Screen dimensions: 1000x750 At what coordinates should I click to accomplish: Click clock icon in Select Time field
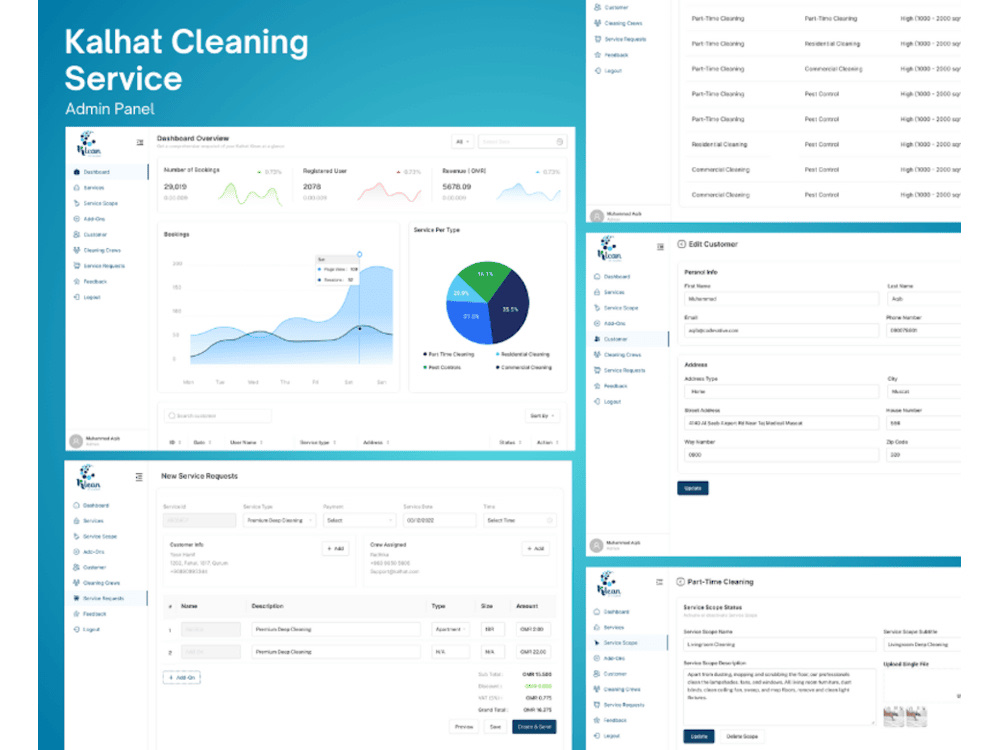549,520
